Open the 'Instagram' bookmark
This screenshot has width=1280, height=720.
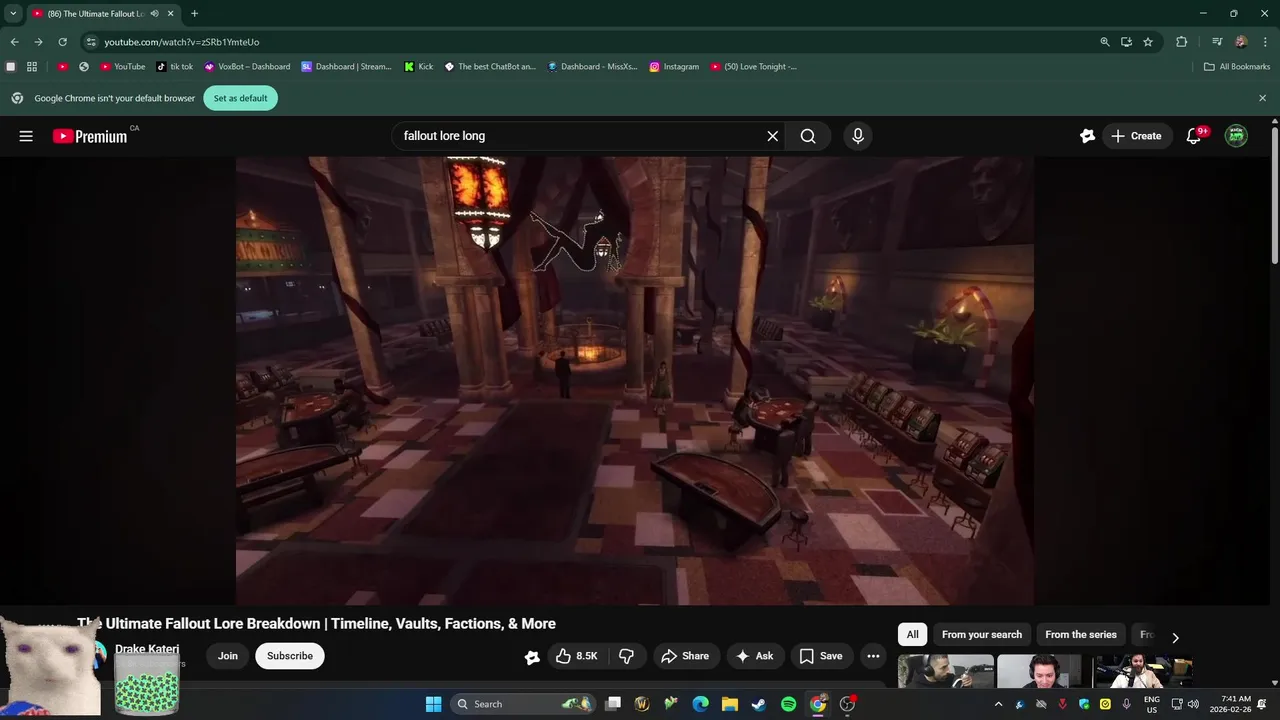point(674,67)
